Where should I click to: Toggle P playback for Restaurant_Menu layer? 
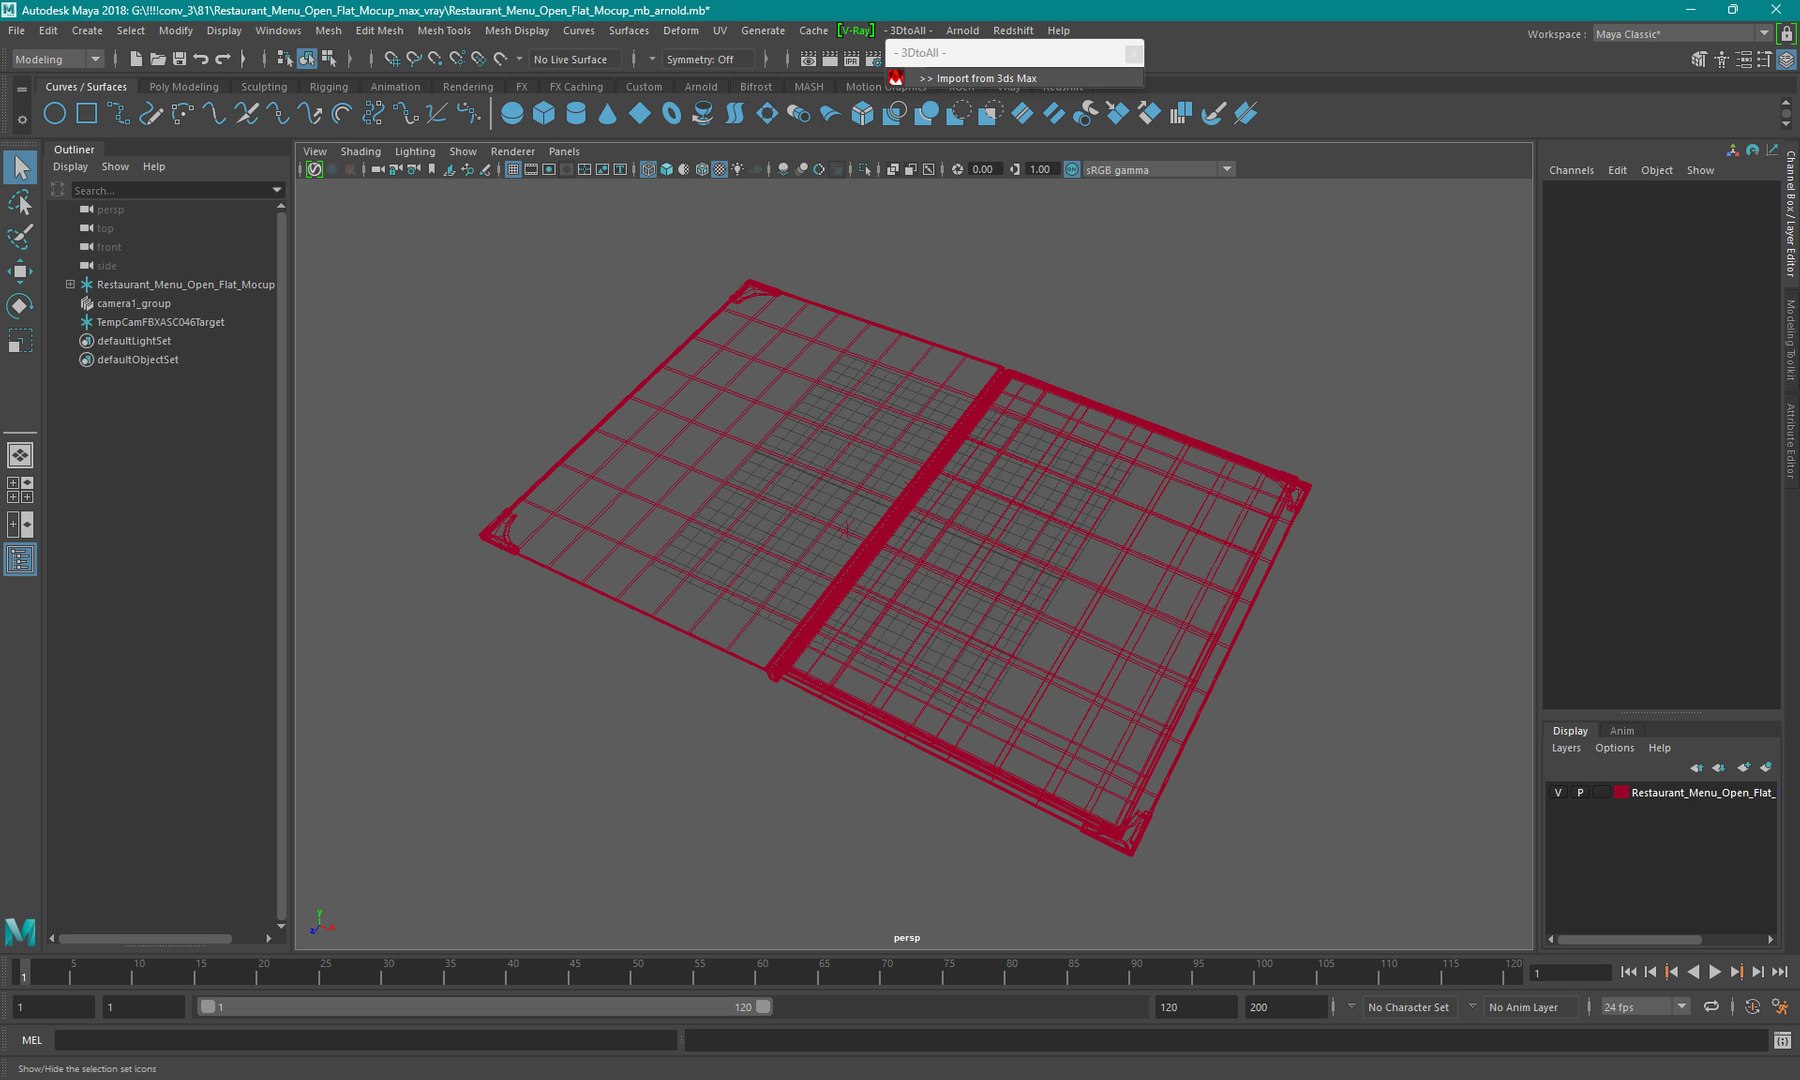(1580, 792)
